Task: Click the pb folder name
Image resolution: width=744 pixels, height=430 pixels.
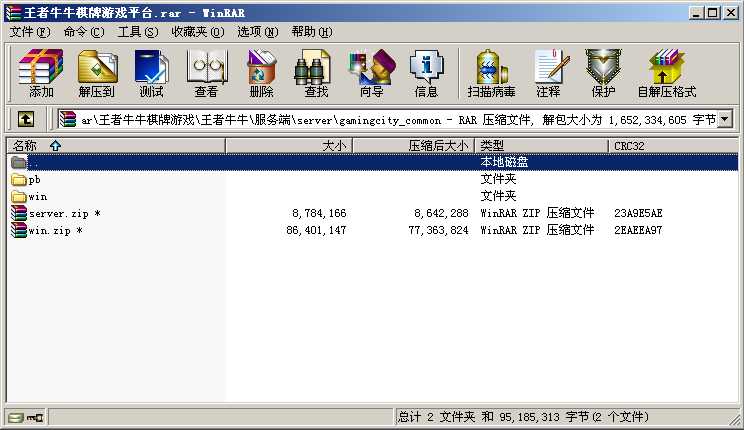Action: tap(34, 180)
